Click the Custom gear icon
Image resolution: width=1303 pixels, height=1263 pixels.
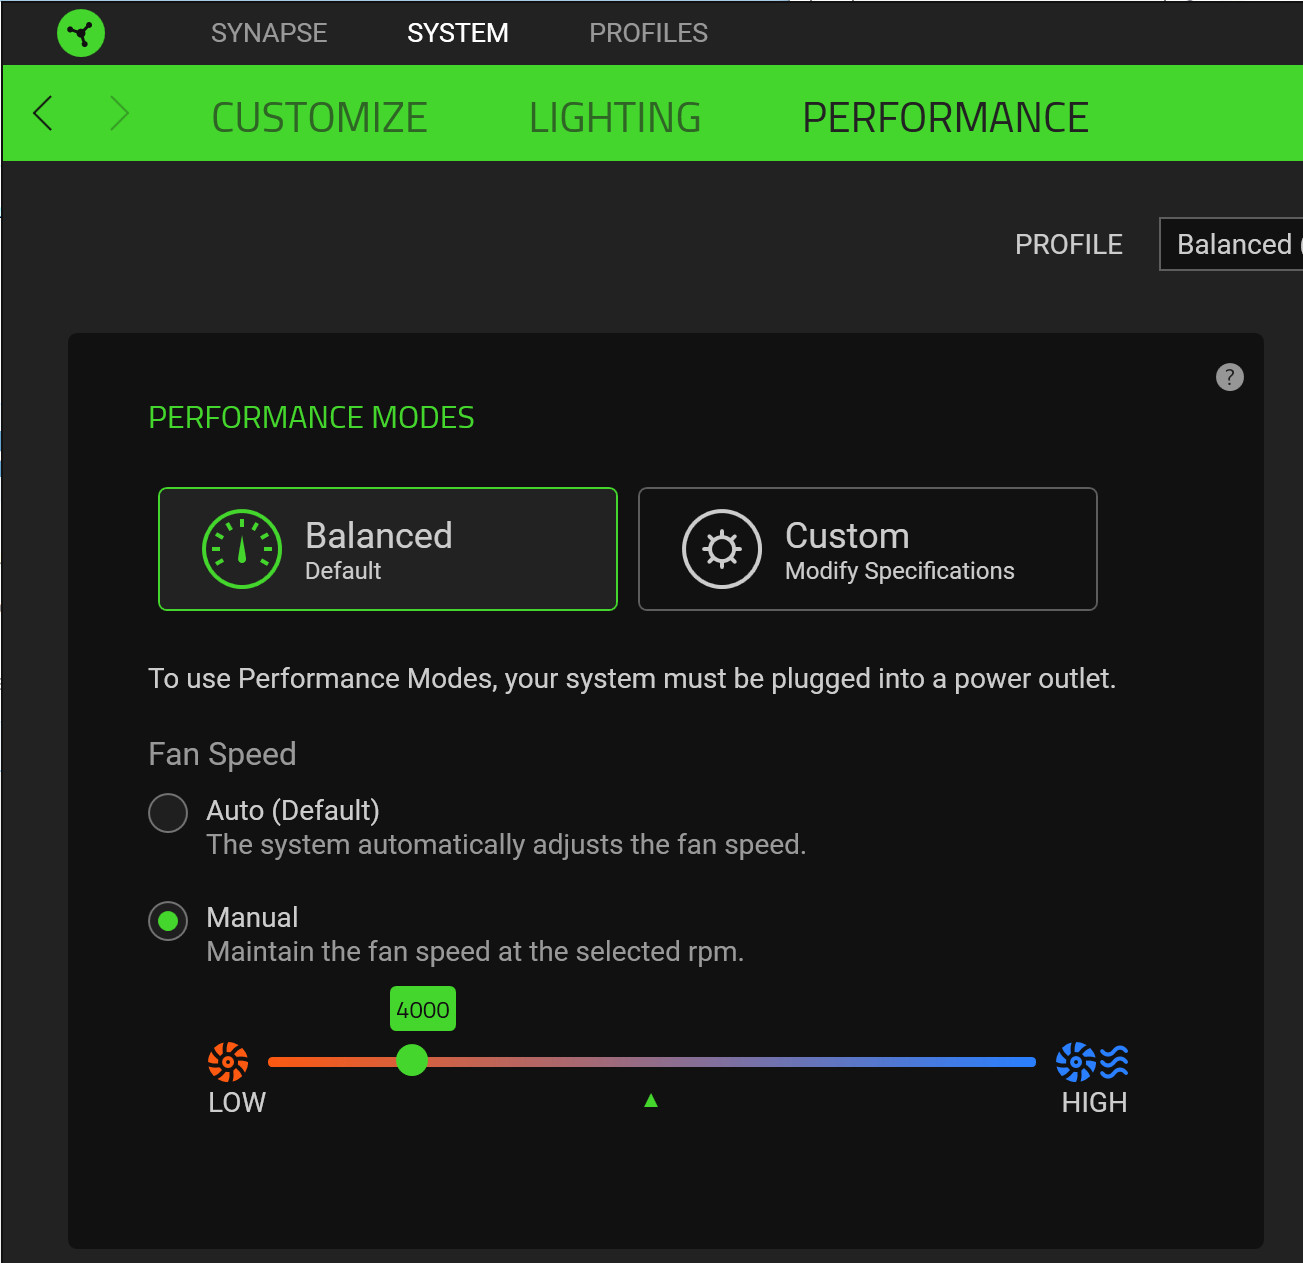[722, 549]
